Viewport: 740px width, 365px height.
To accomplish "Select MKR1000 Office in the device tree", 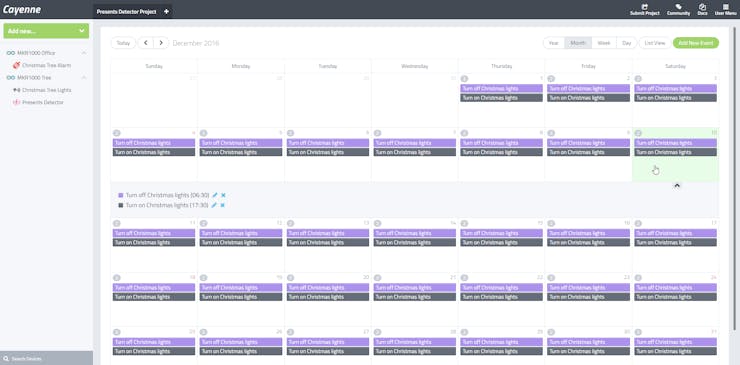I will [x=36, y=53].
